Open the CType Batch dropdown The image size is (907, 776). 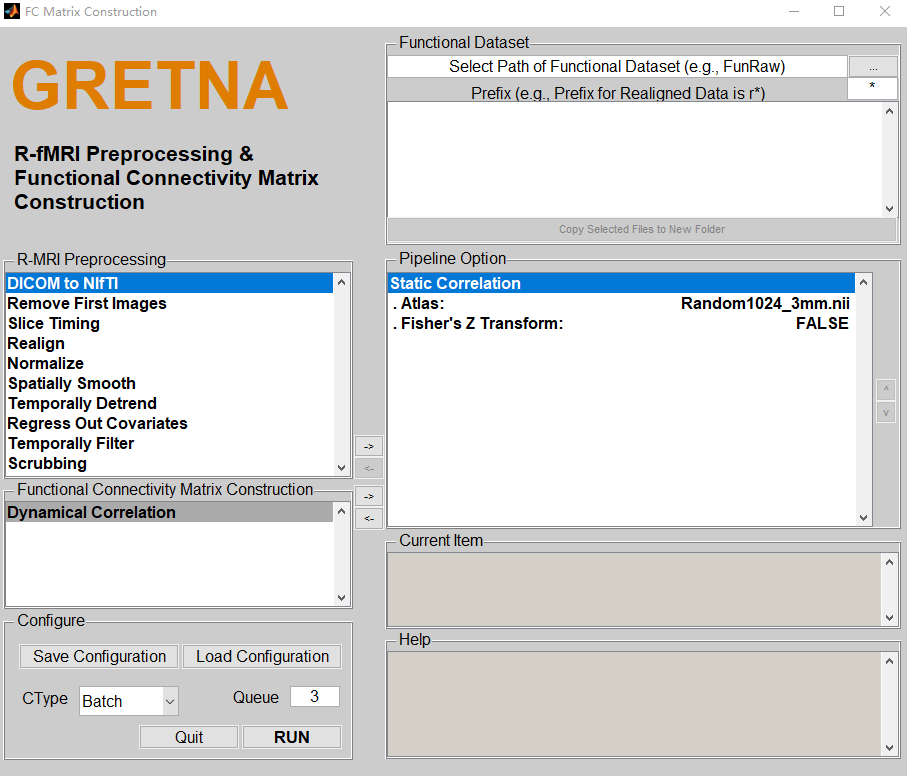click(x=128, y=701)
